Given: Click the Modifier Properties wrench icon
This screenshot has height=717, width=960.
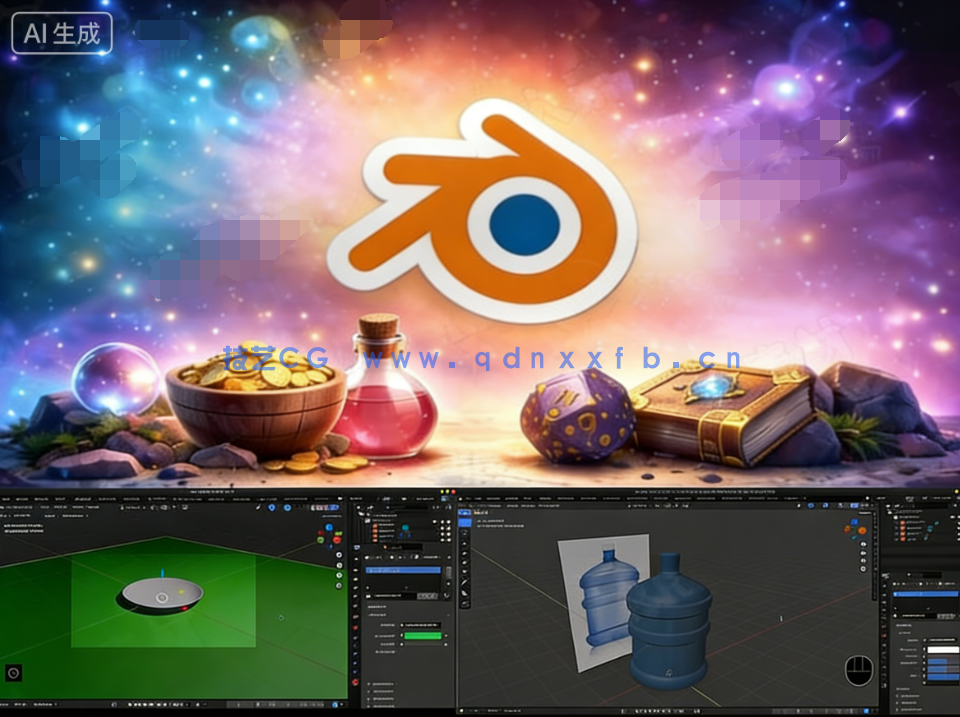Looking at the screenshot, I should point(356,608).
